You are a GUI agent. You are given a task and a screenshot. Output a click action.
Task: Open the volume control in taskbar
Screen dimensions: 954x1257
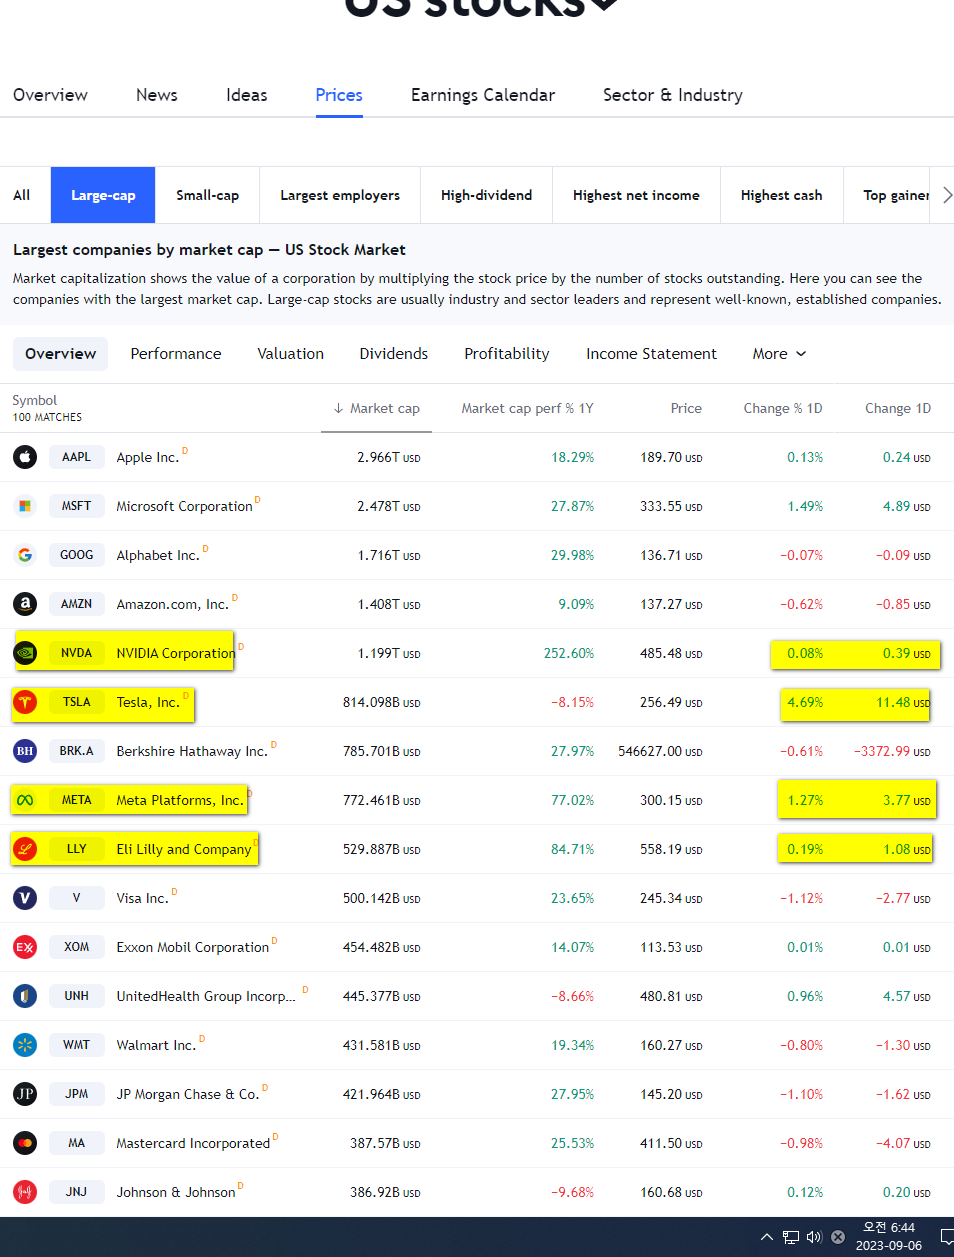[814, 1237]
